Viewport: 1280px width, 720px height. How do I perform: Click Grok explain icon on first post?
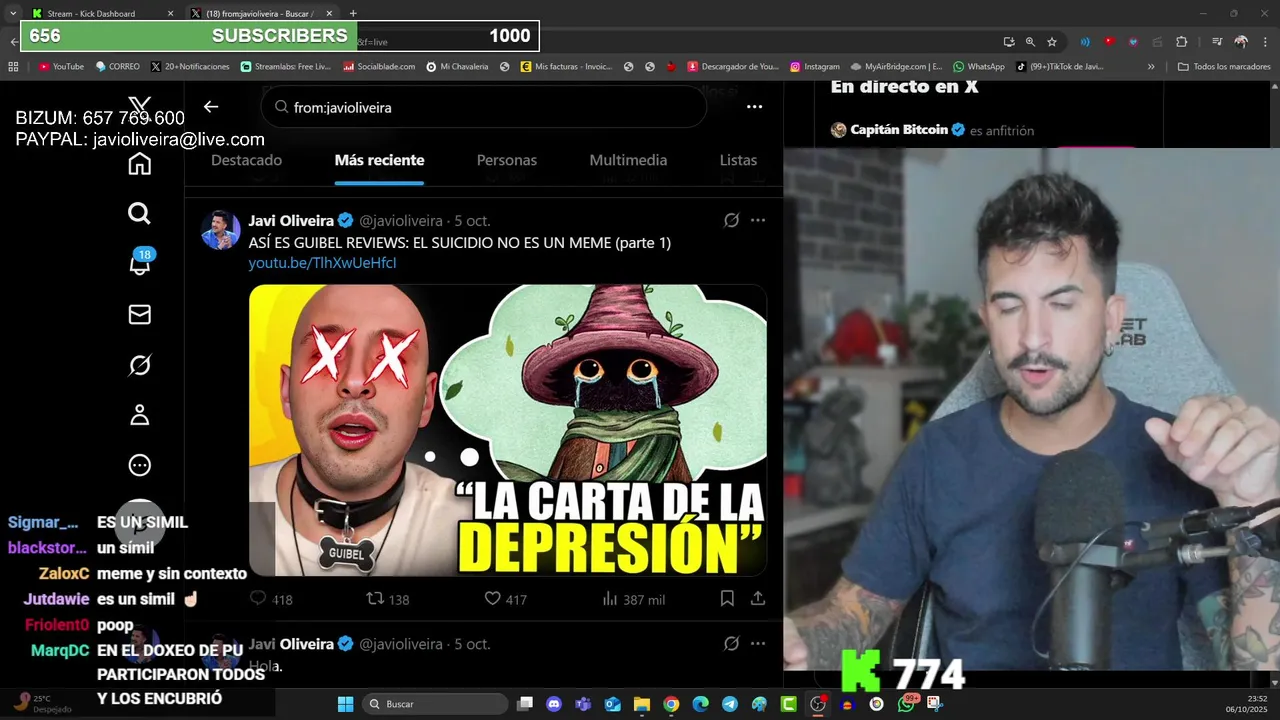coord(731,220)
